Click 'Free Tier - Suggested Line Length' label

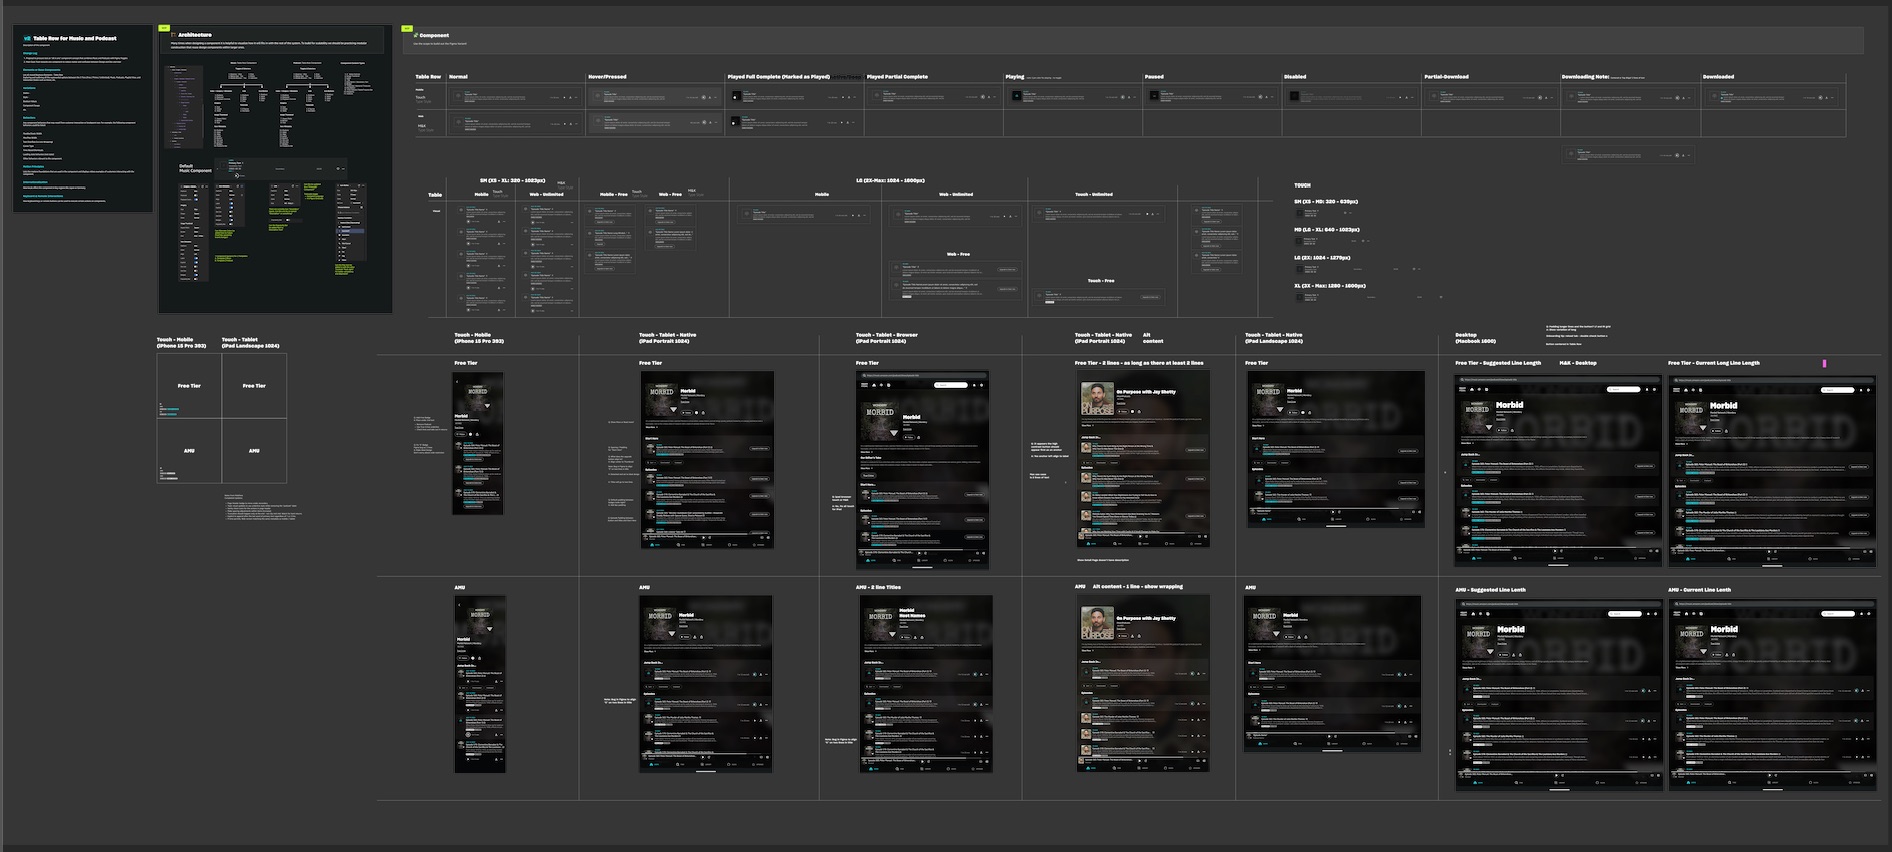point(1497,363)
